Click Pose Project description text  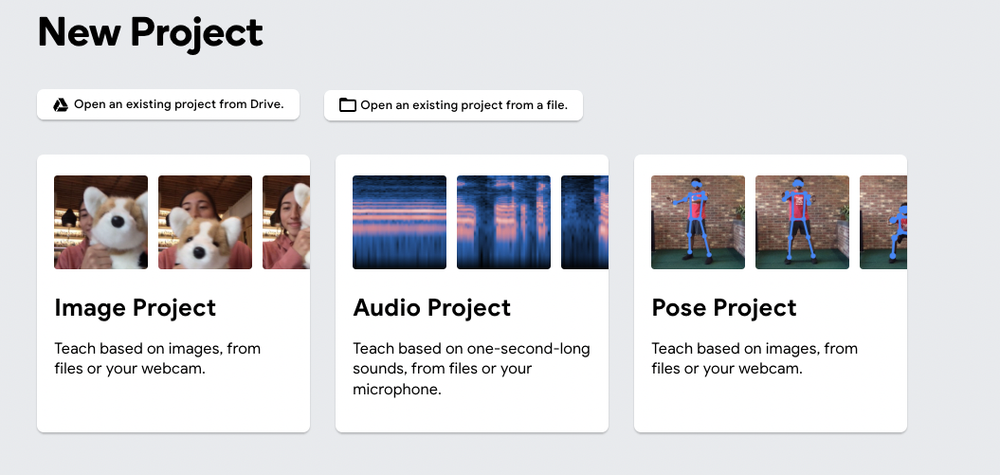point(754,358)
